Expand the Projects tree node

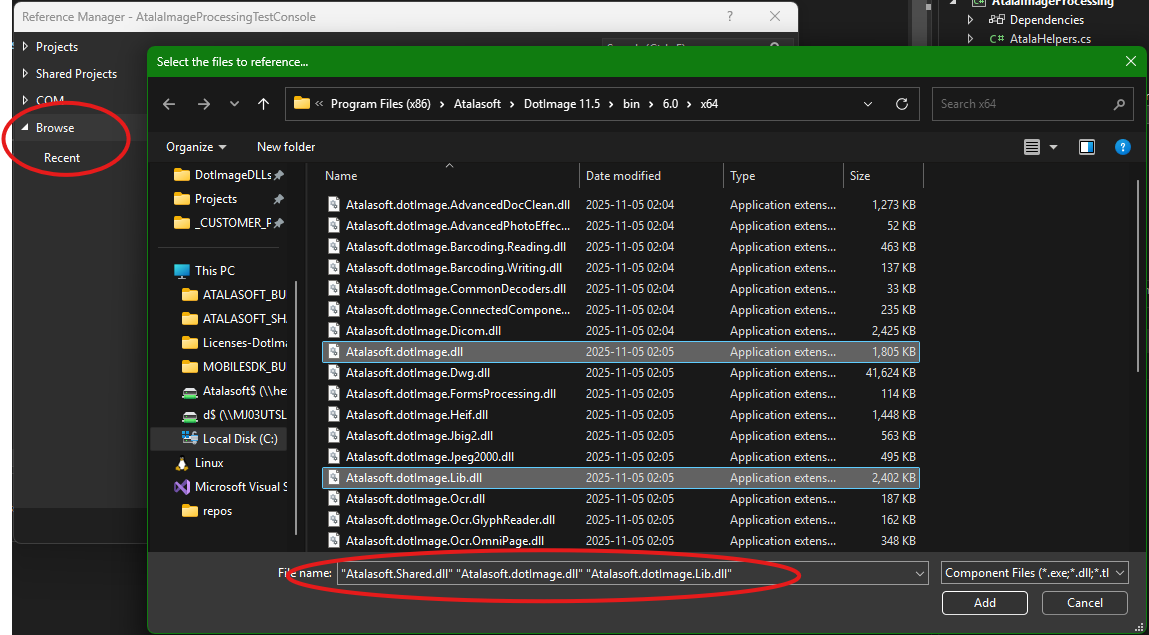pos(25,47)
